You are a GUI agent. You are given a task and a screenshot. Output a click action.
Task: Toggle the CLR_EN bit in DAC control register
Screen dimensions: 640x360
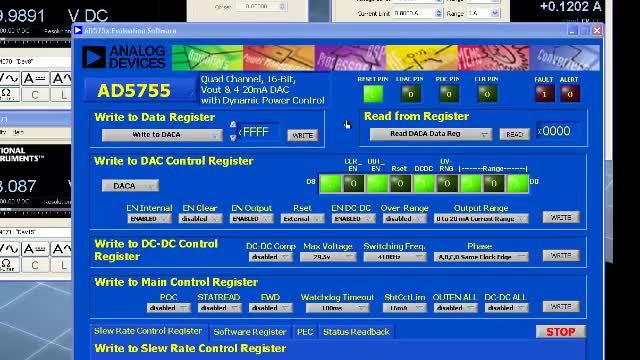pyautogui.click(x=353, y=184)
